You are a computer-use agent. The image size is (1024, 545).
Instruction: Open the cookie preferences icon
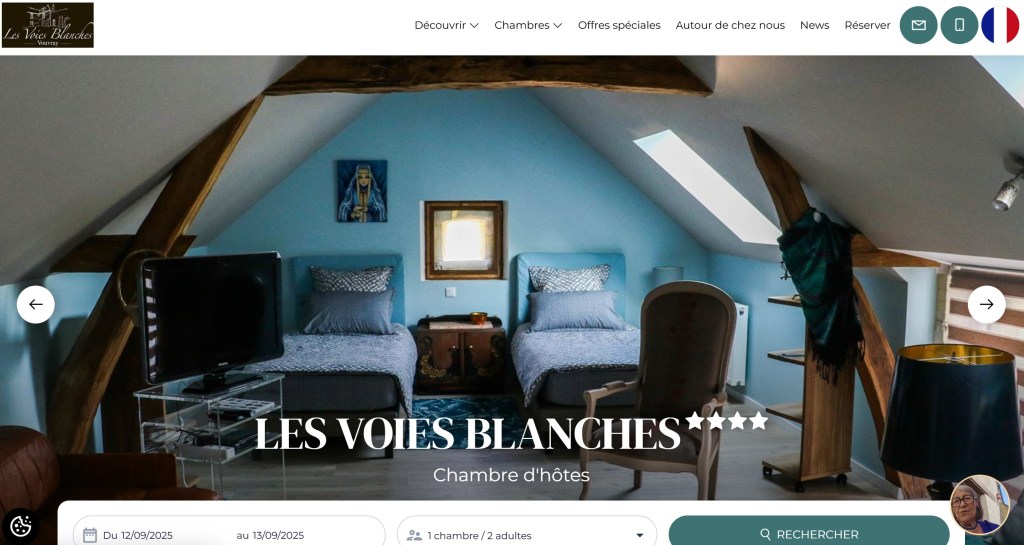point(21,525)
